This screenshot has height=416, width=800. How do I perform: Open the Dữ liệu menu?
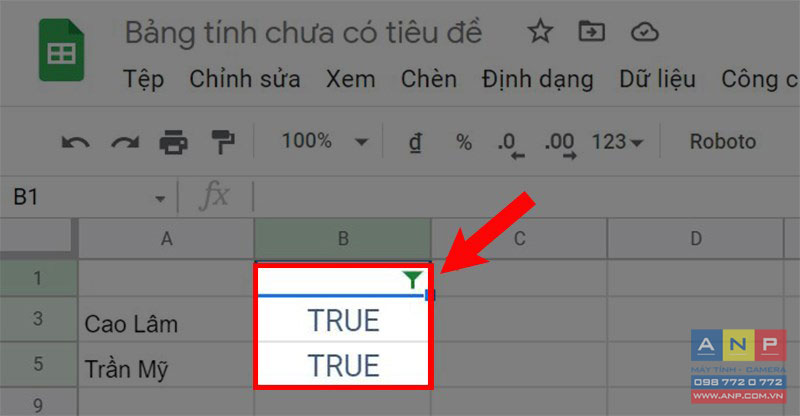click(x=657, y=79)
